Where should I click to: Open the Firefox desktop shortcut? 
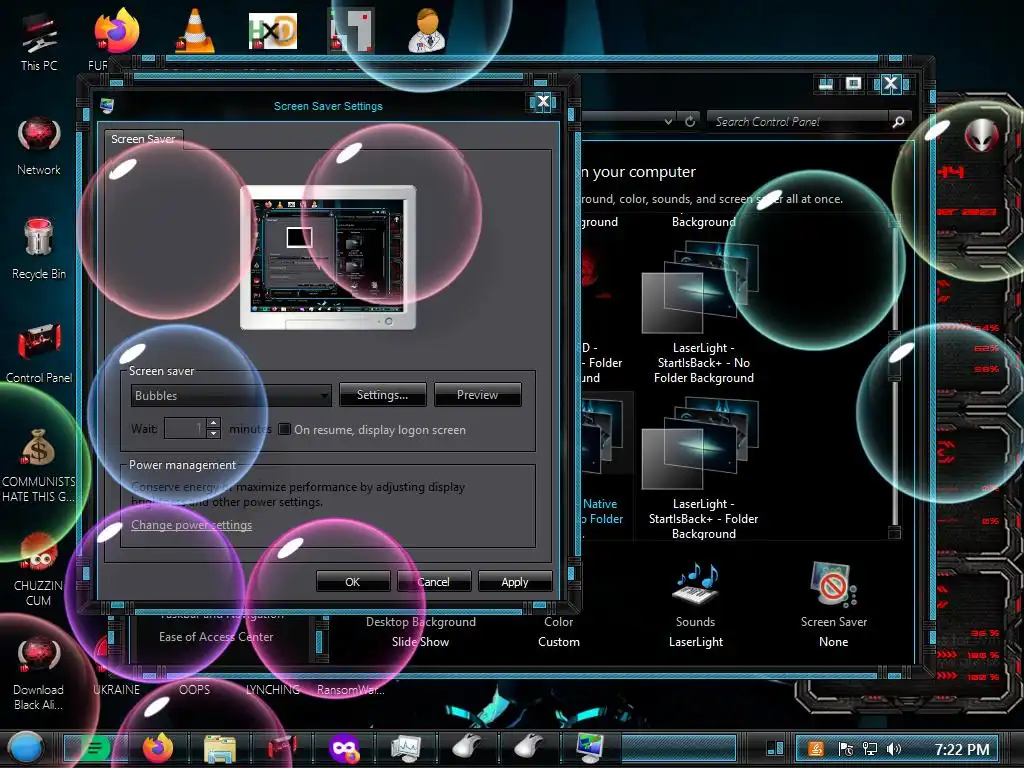click(116, 33)
